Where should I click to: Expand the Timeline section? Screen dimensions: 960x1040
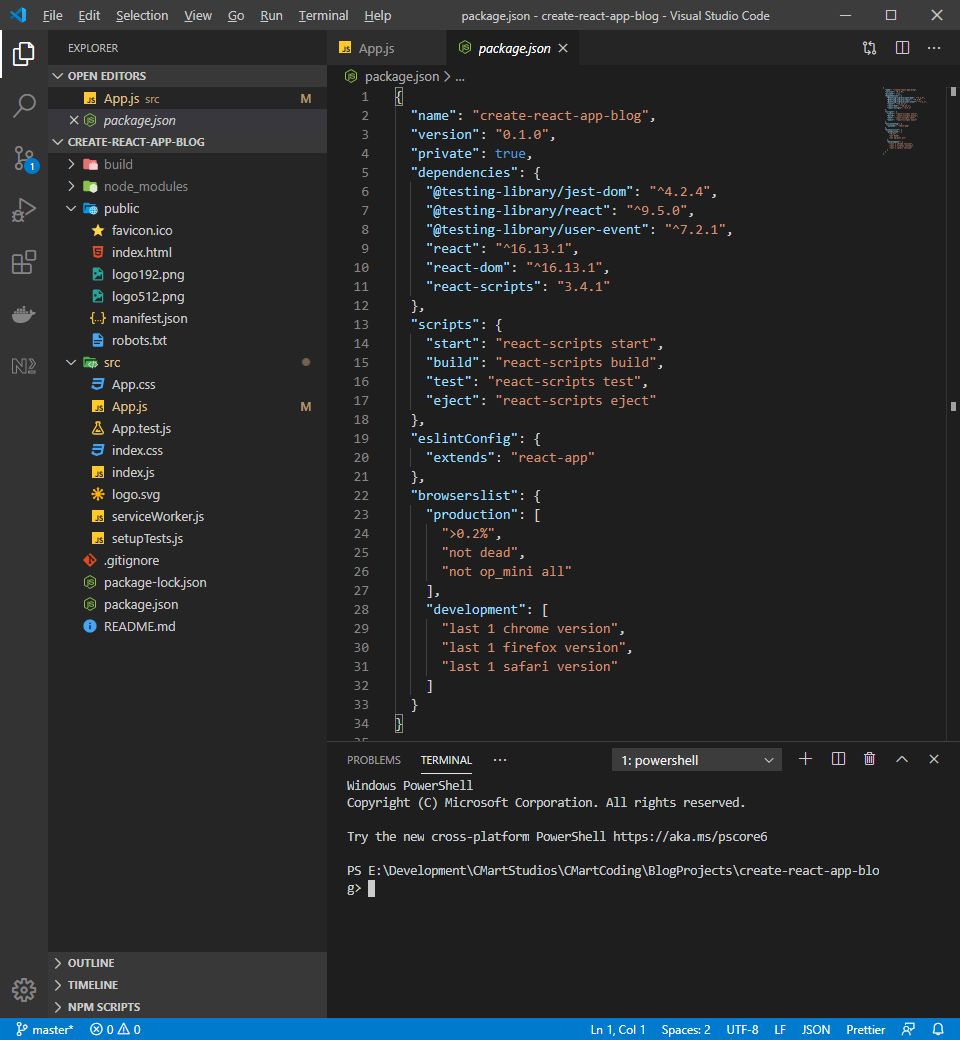coord(187,984)
